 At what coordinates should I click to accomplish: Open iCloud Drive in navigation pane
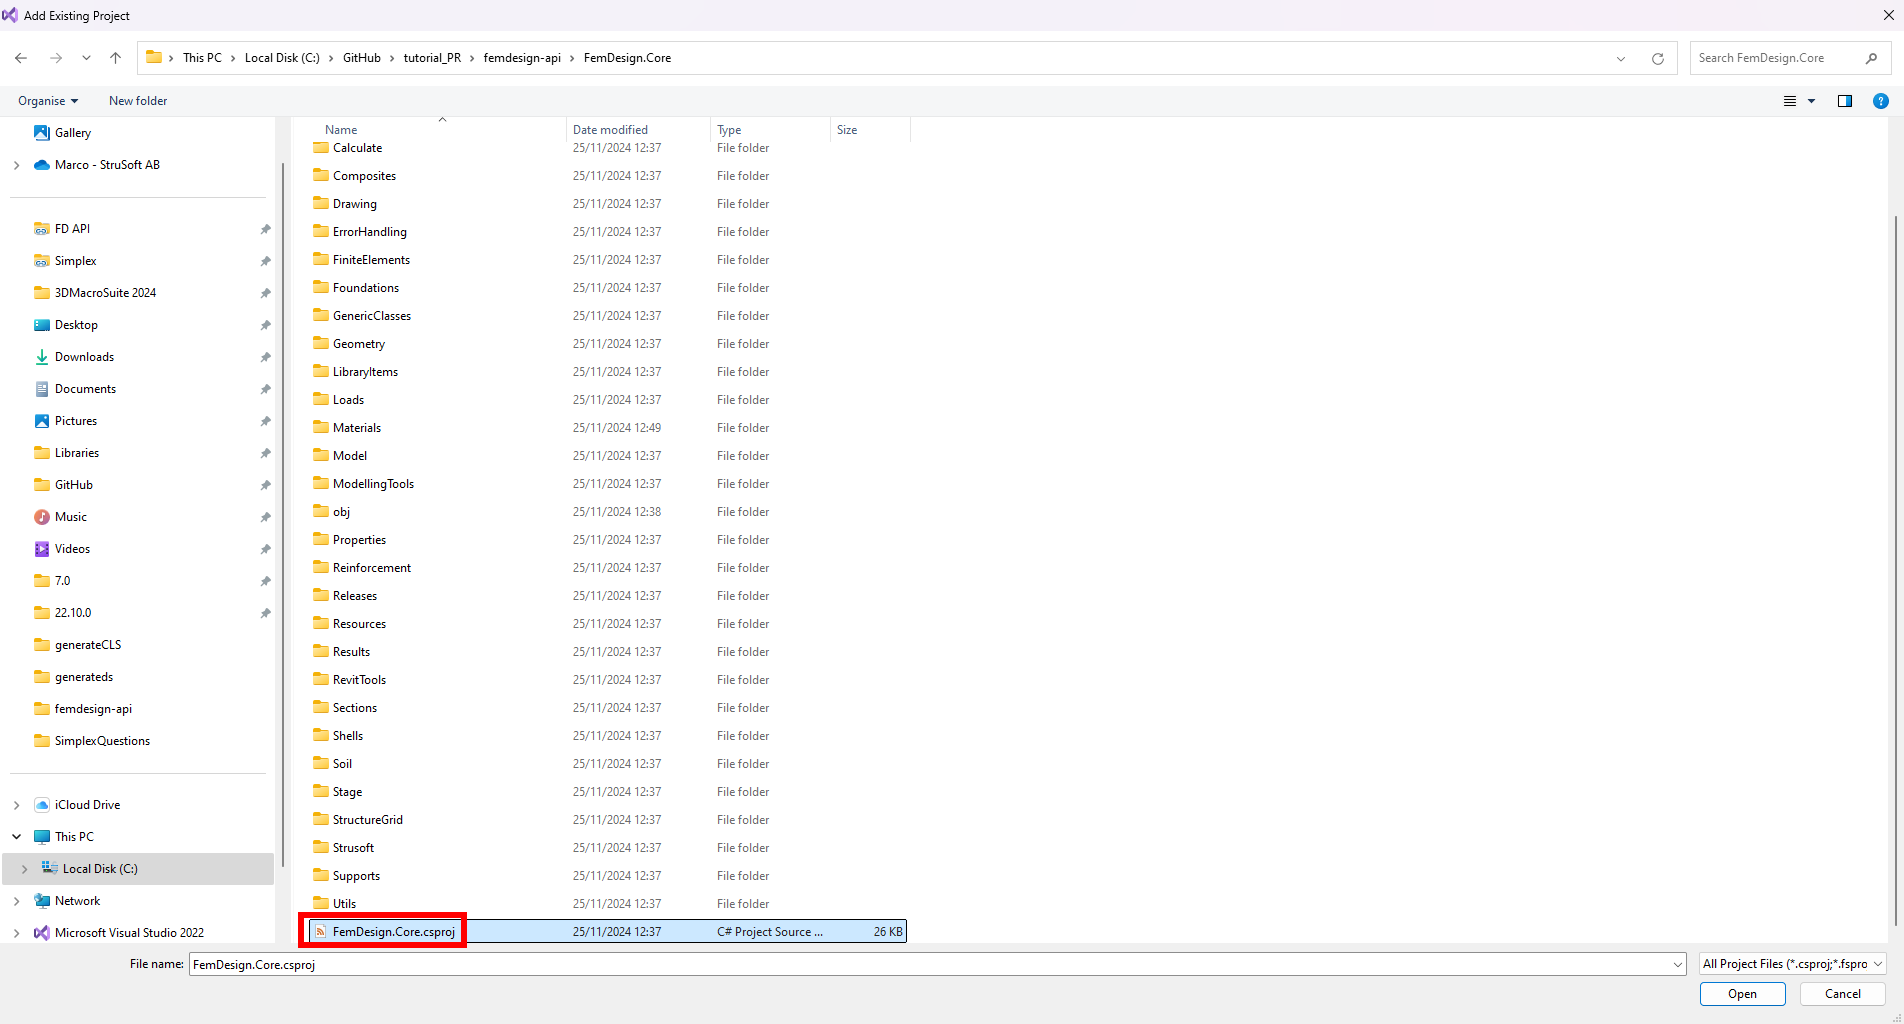(x=87, y=805)
